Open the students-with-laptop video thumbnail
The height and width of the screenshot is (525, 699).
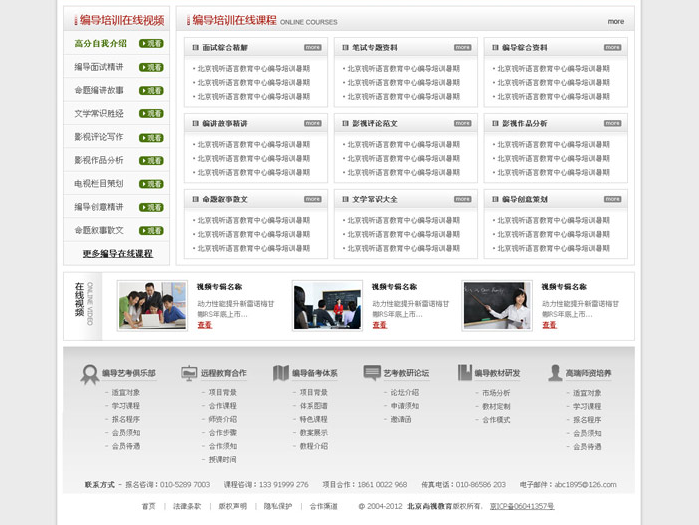[152, 305]
